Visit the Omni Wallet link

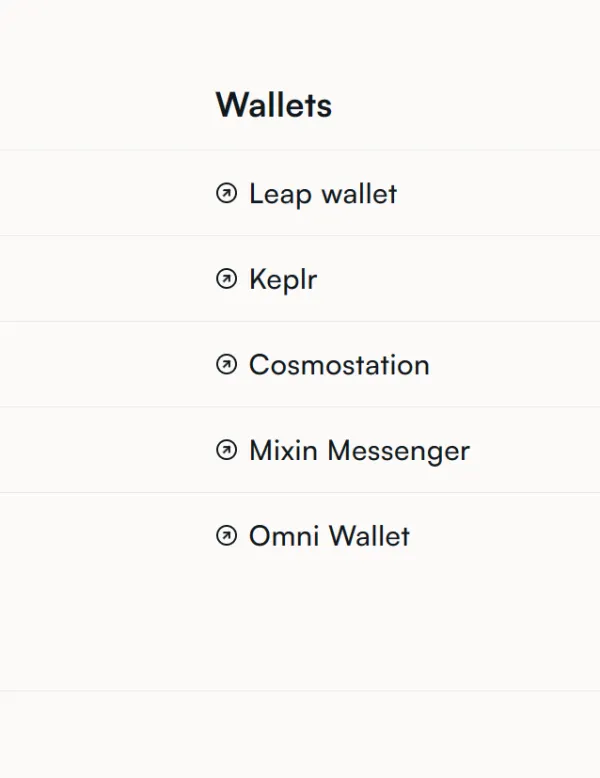pyautogui.click(x=329, y=536)
